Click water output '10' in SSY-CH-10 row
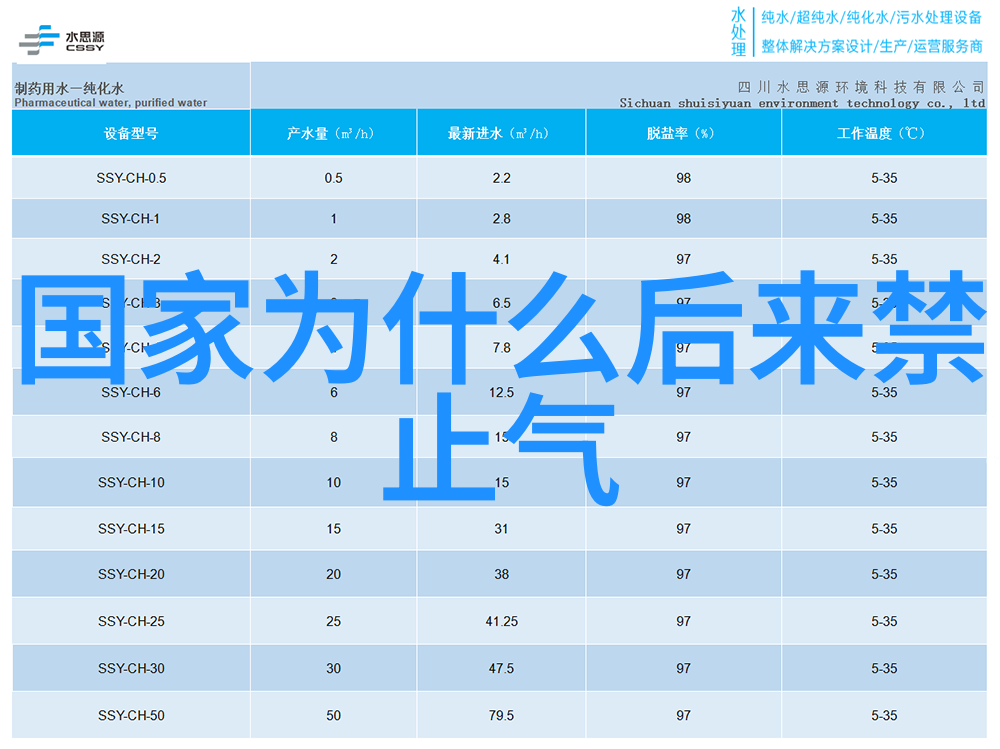This screenshot has width=1000, height=749. point(334,482)
